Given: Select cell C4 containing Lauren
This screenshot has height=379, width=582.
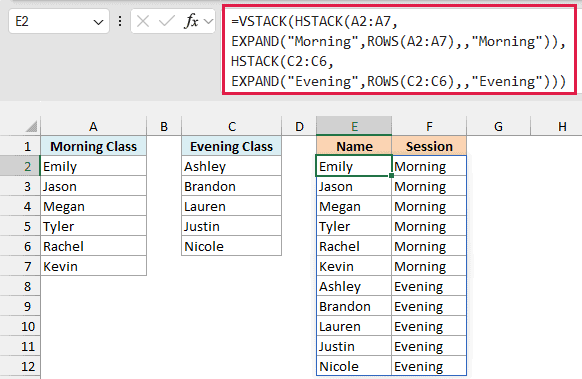Looking at the screenshot, I should click(x=232, y=206).
